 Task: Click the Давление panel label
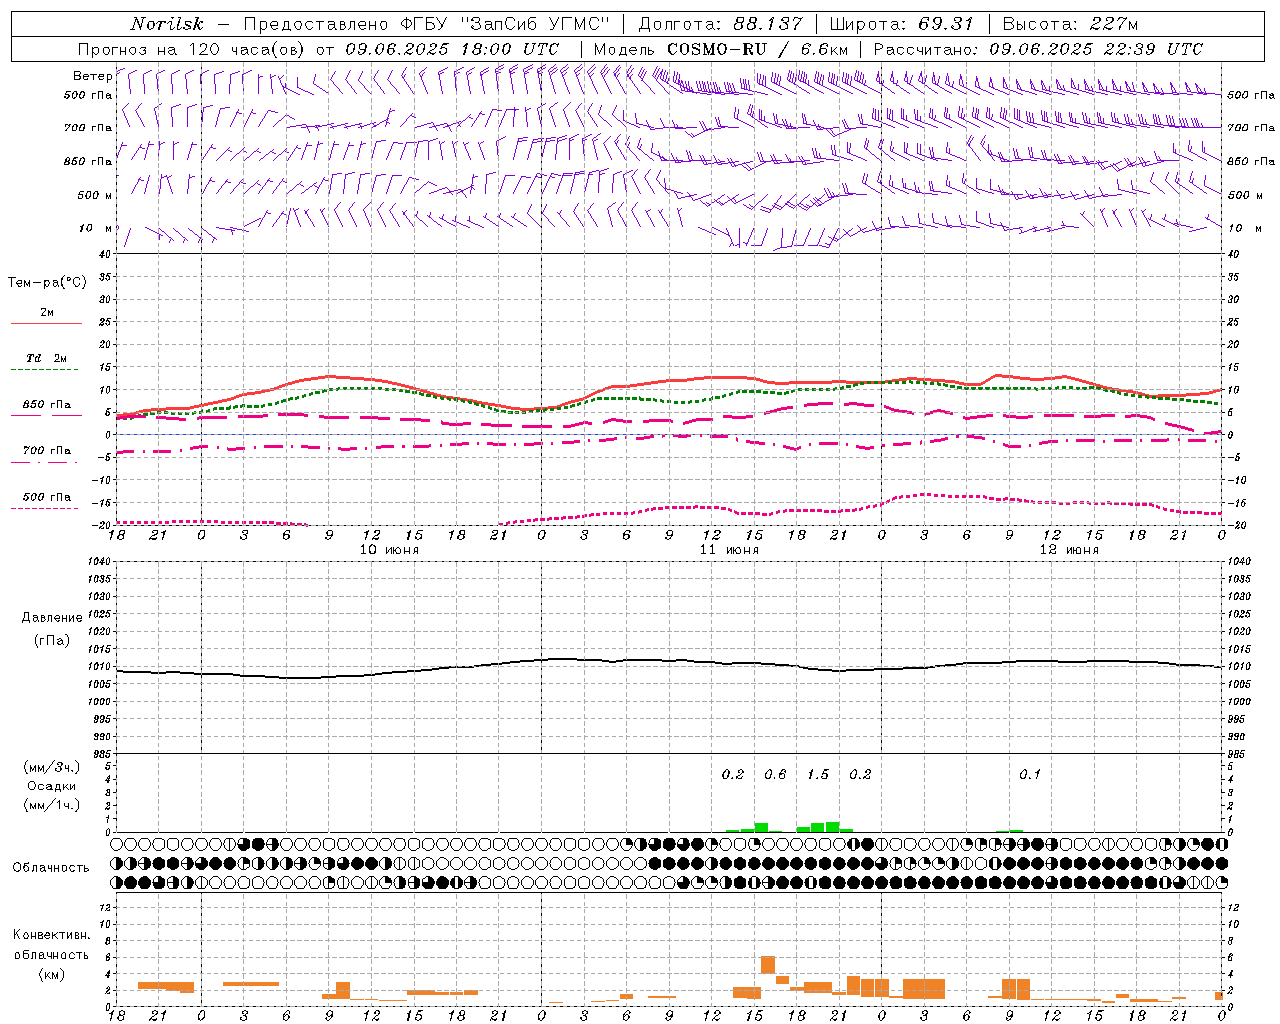[x=50, y=618]
